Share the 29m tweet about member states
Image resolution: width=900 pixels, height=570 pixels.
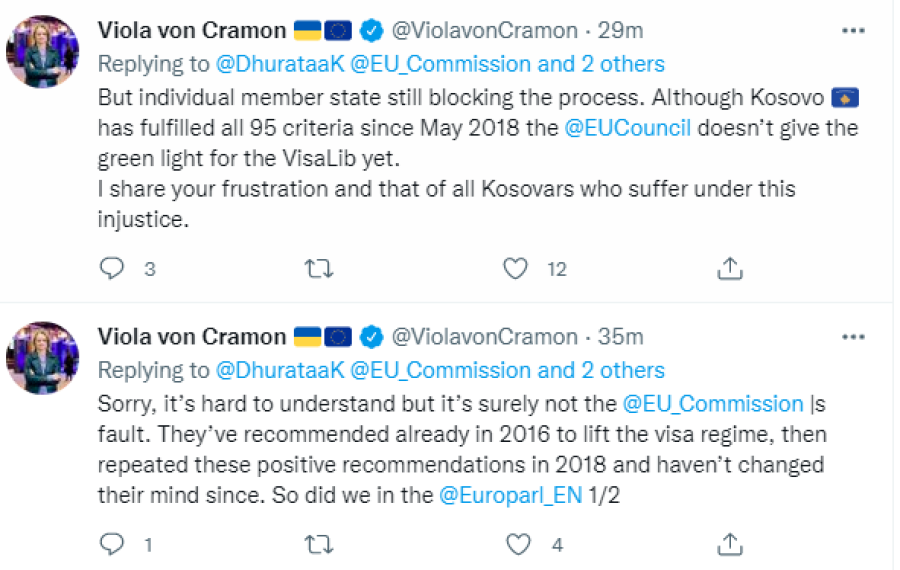coord(730,268)
